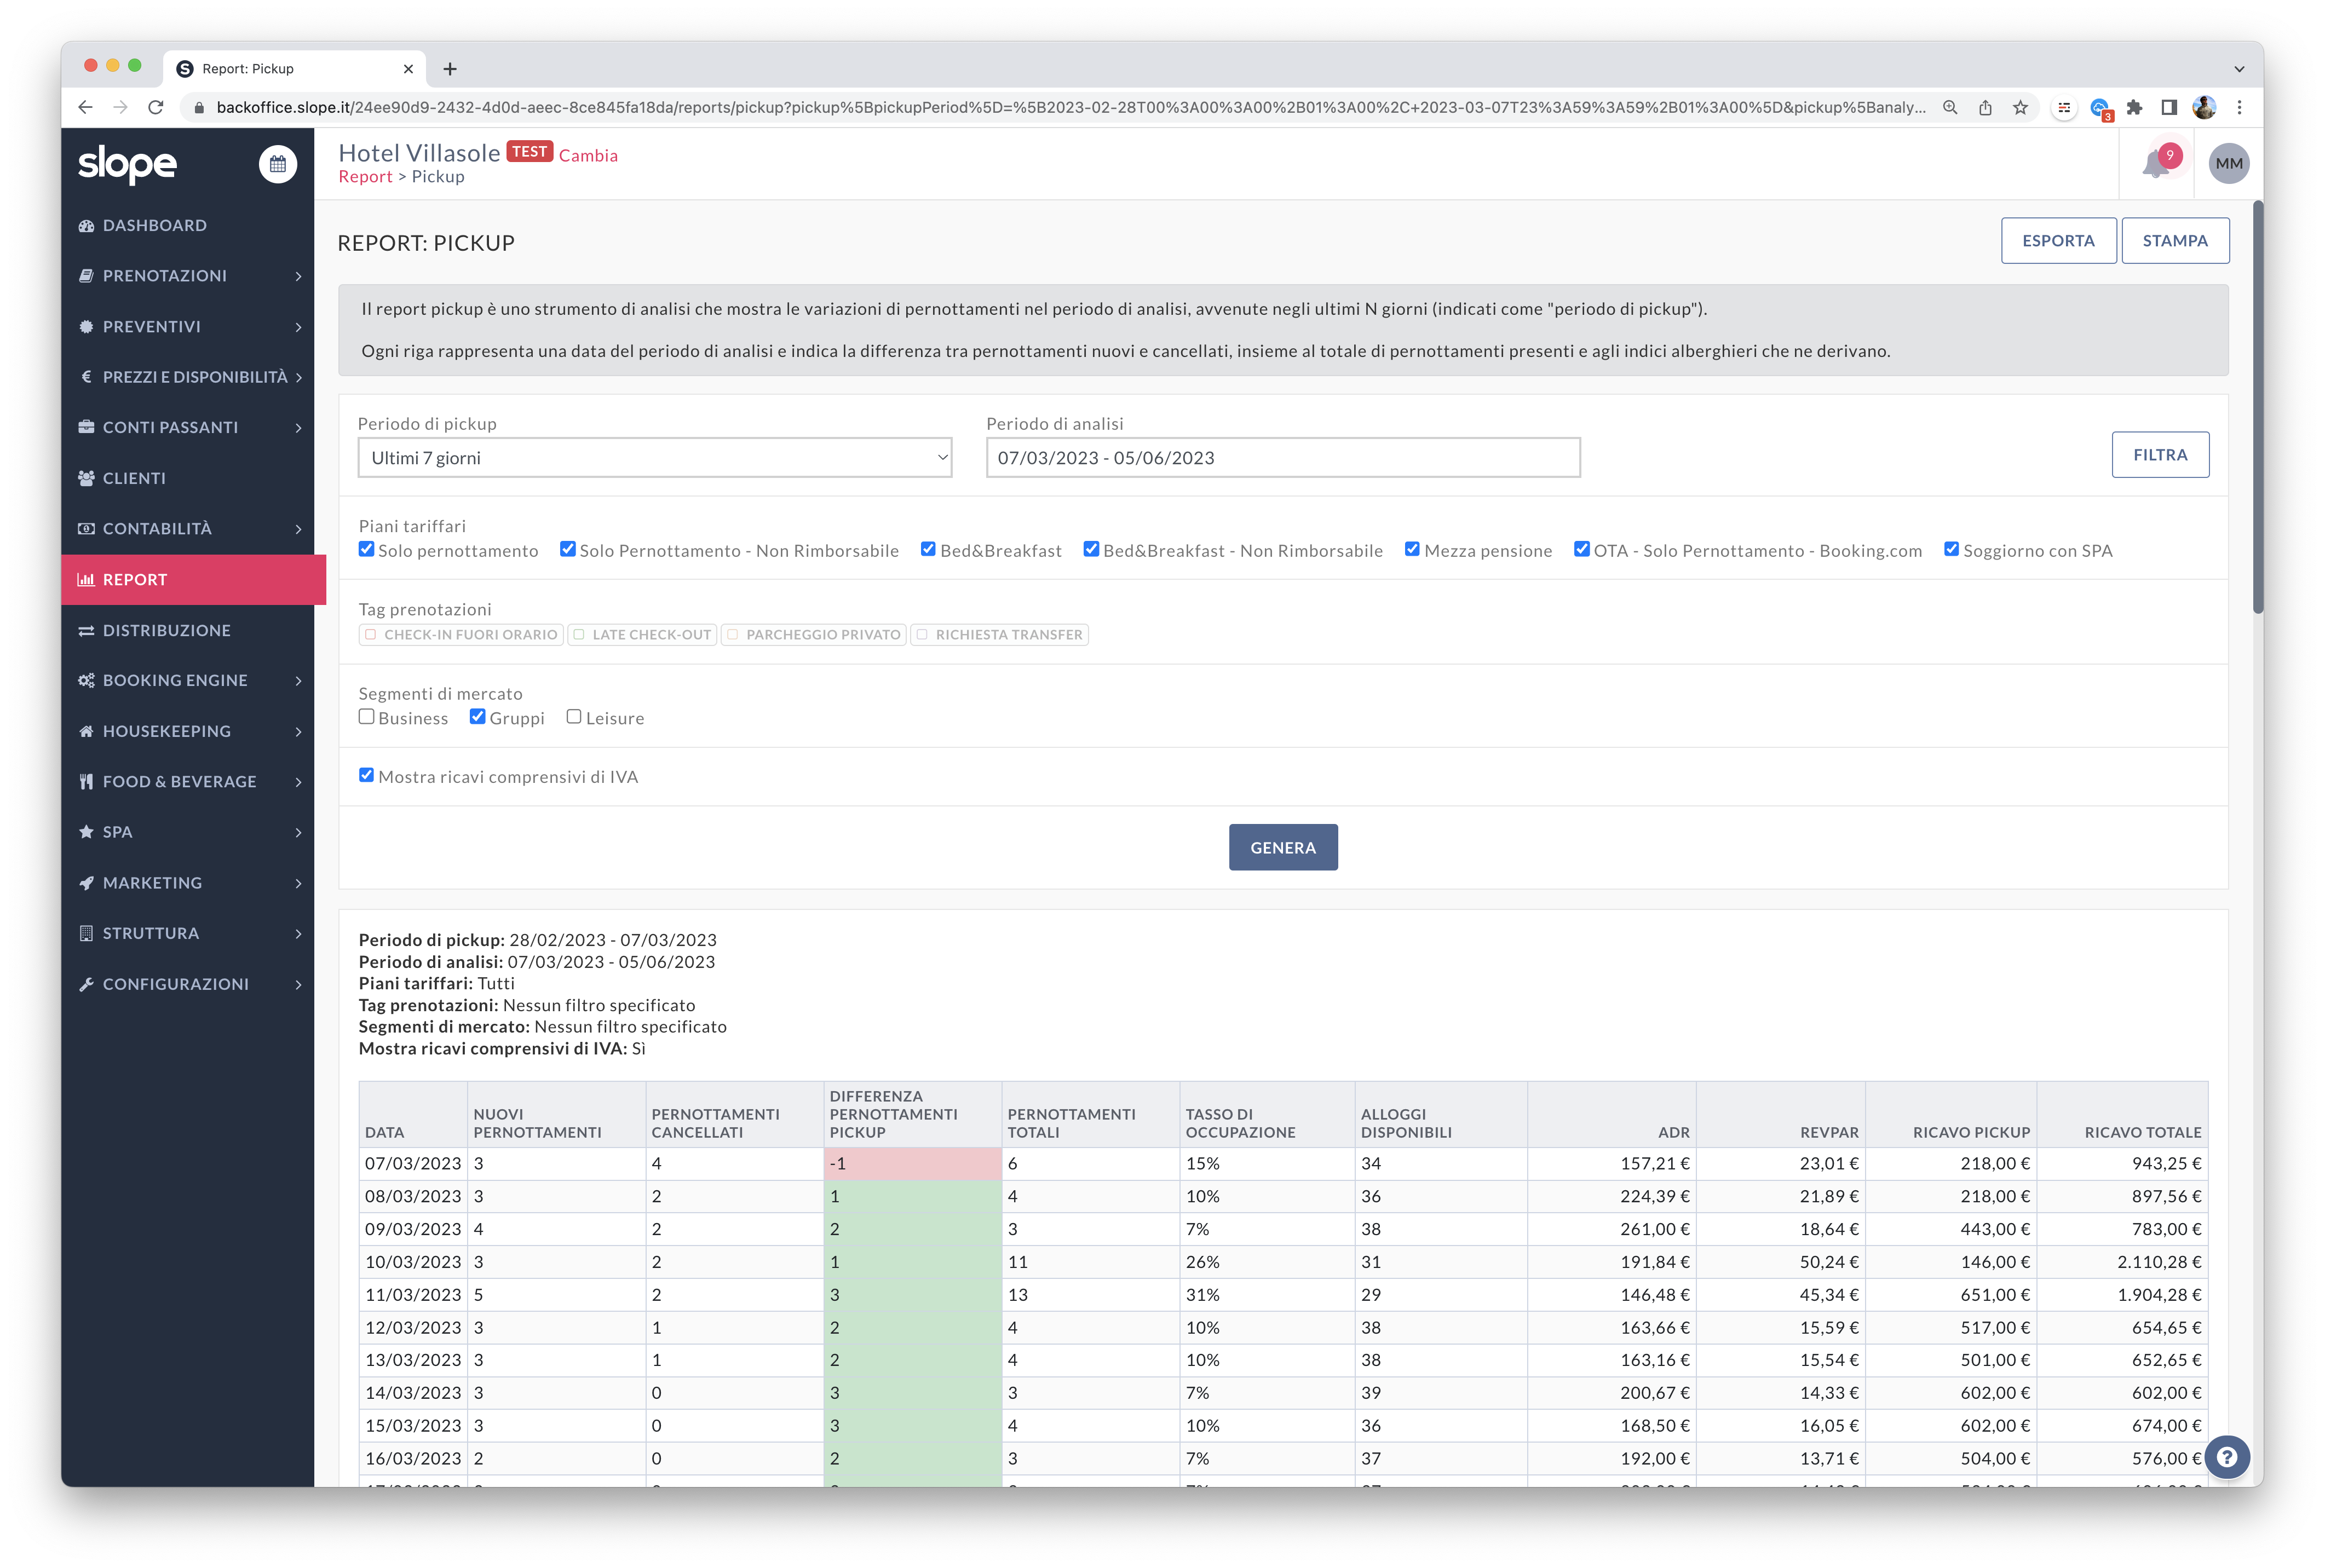Open Configurazioni section in the sidebar
Viewport: 2325px width, 1568px height.
pyautogui.click(x=187, y=984)
